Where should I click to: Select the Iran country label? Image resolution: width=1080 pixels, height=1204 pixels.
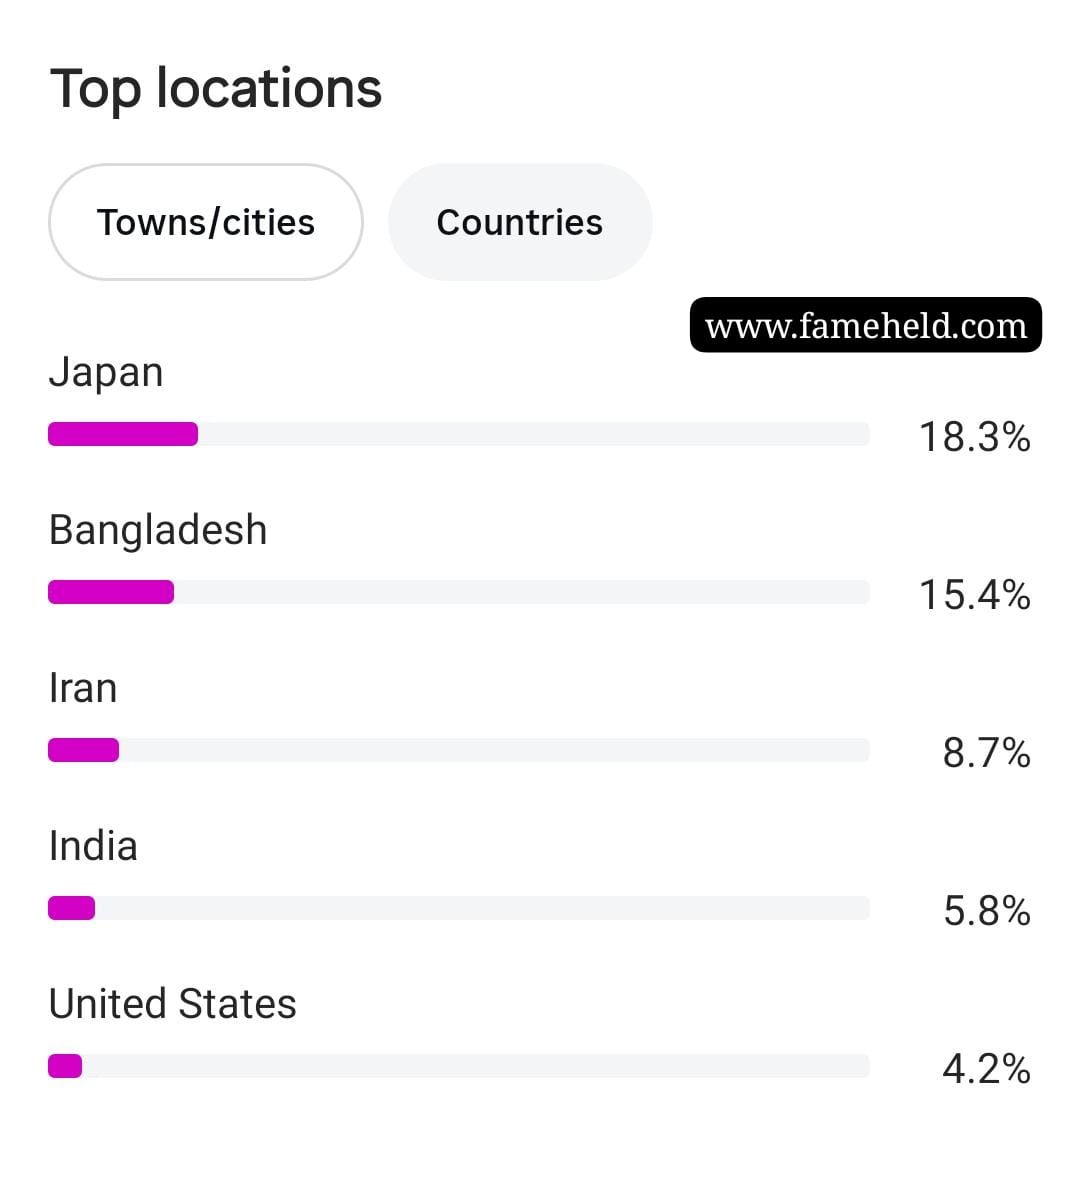pyautogui.click(x=83, y=688)
